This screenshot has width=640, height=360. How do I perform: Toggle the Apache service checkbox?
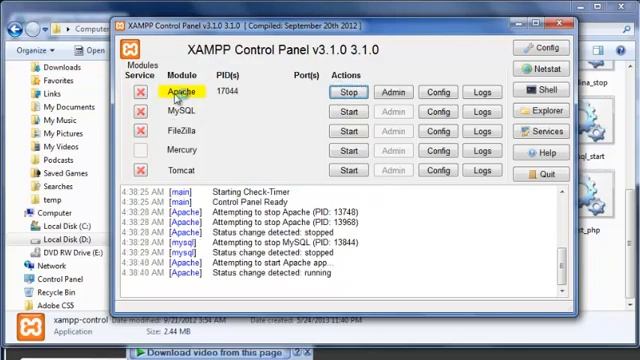point(140,92)
